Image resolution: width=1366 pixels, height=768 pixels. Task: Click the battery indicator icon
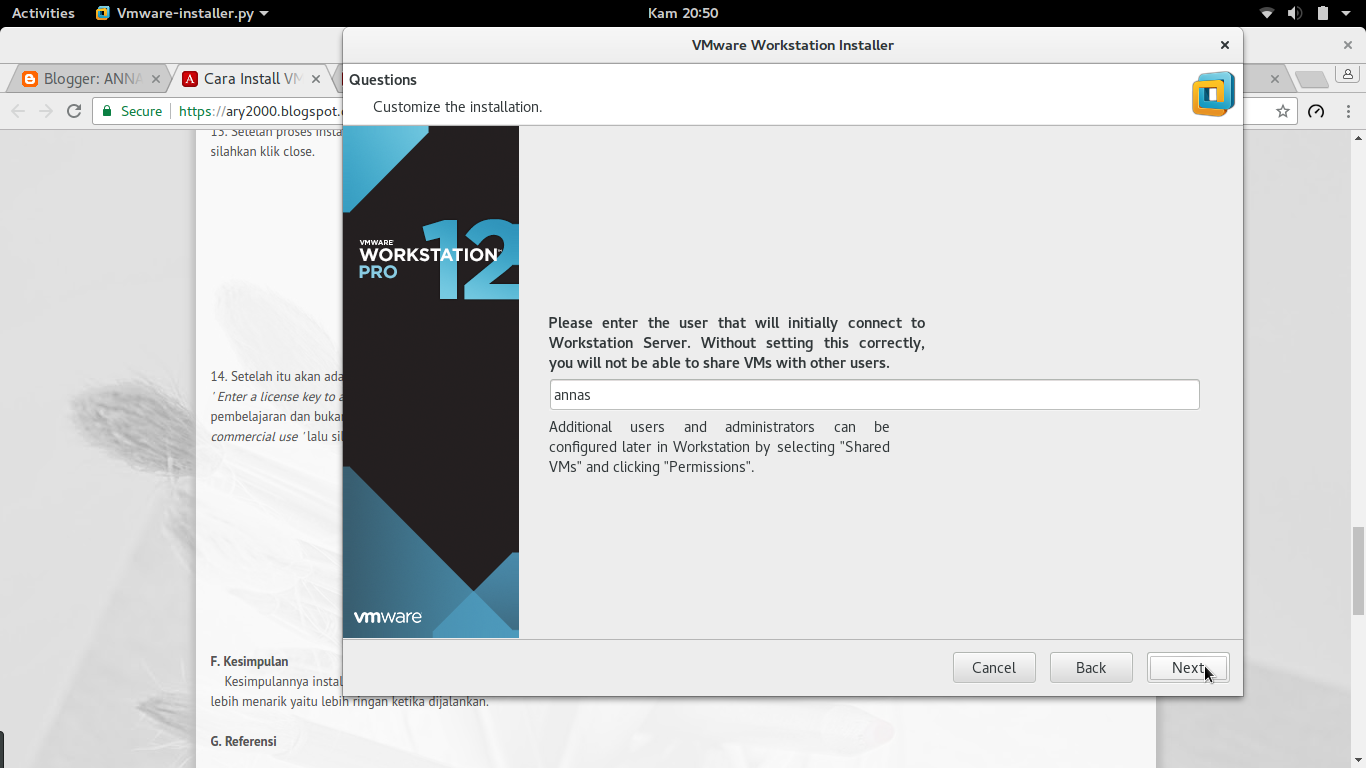click(1323, 13)
